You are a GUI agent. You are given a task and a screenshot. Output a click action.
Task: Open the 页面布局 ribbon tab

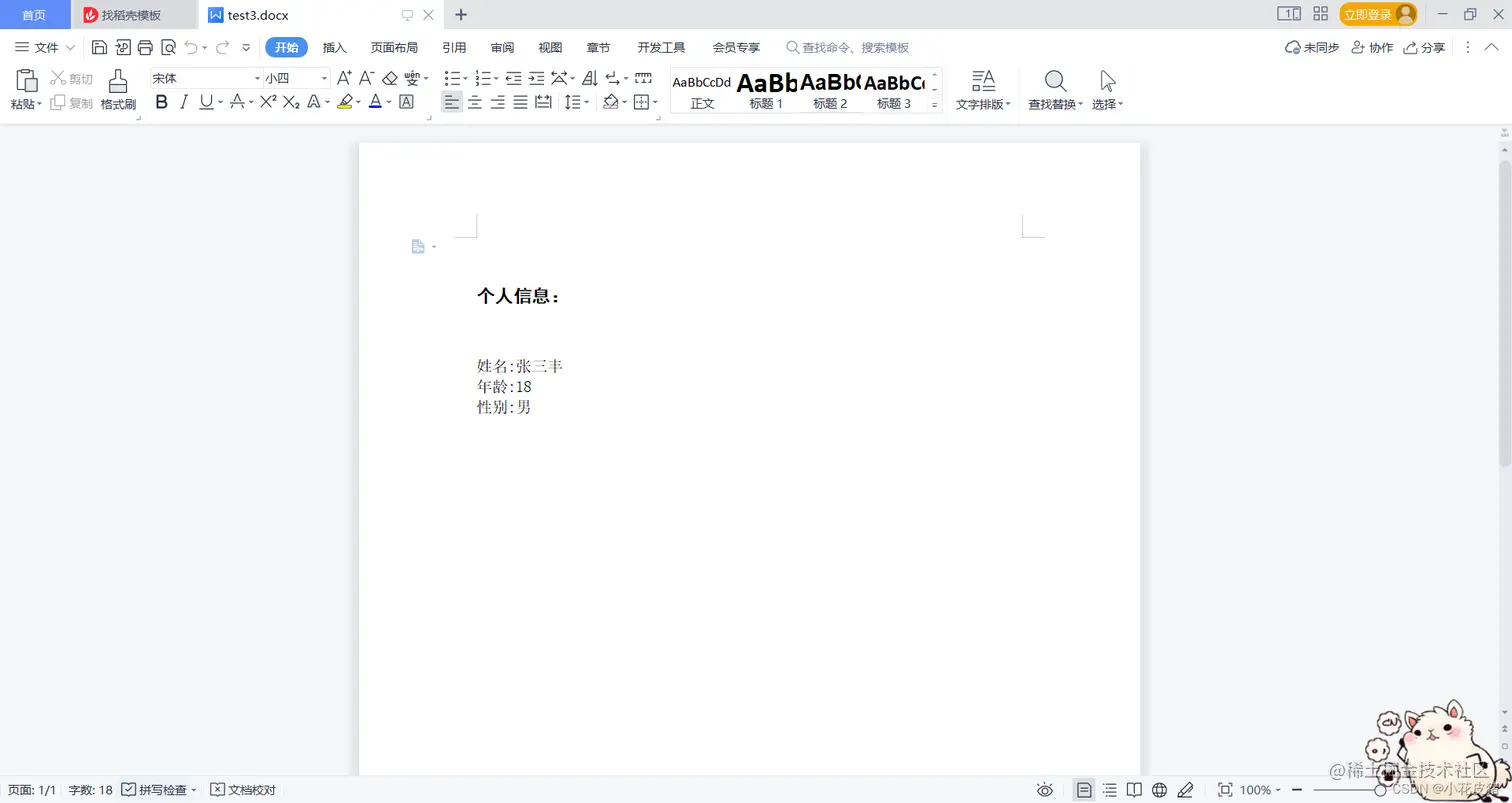(x=394, y=47)
